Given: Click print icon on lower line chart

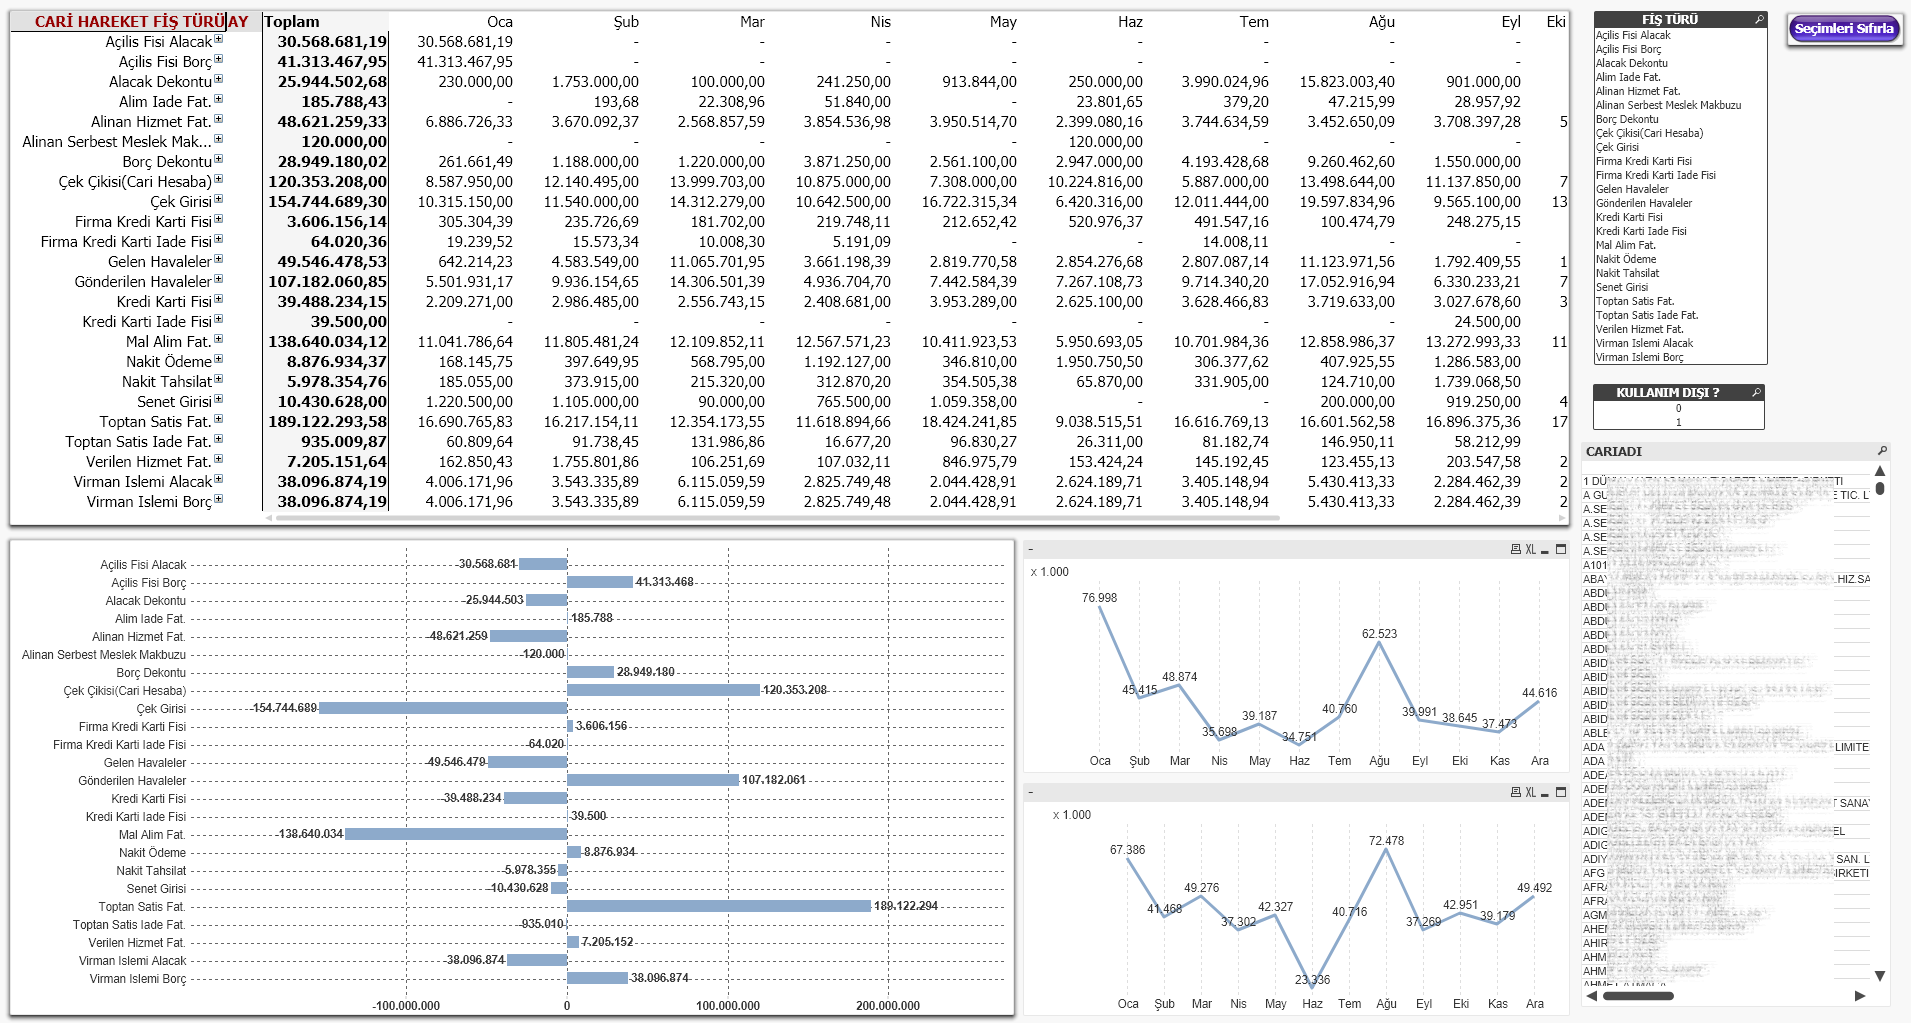Looking at the screenshot, I should 1515,793.
